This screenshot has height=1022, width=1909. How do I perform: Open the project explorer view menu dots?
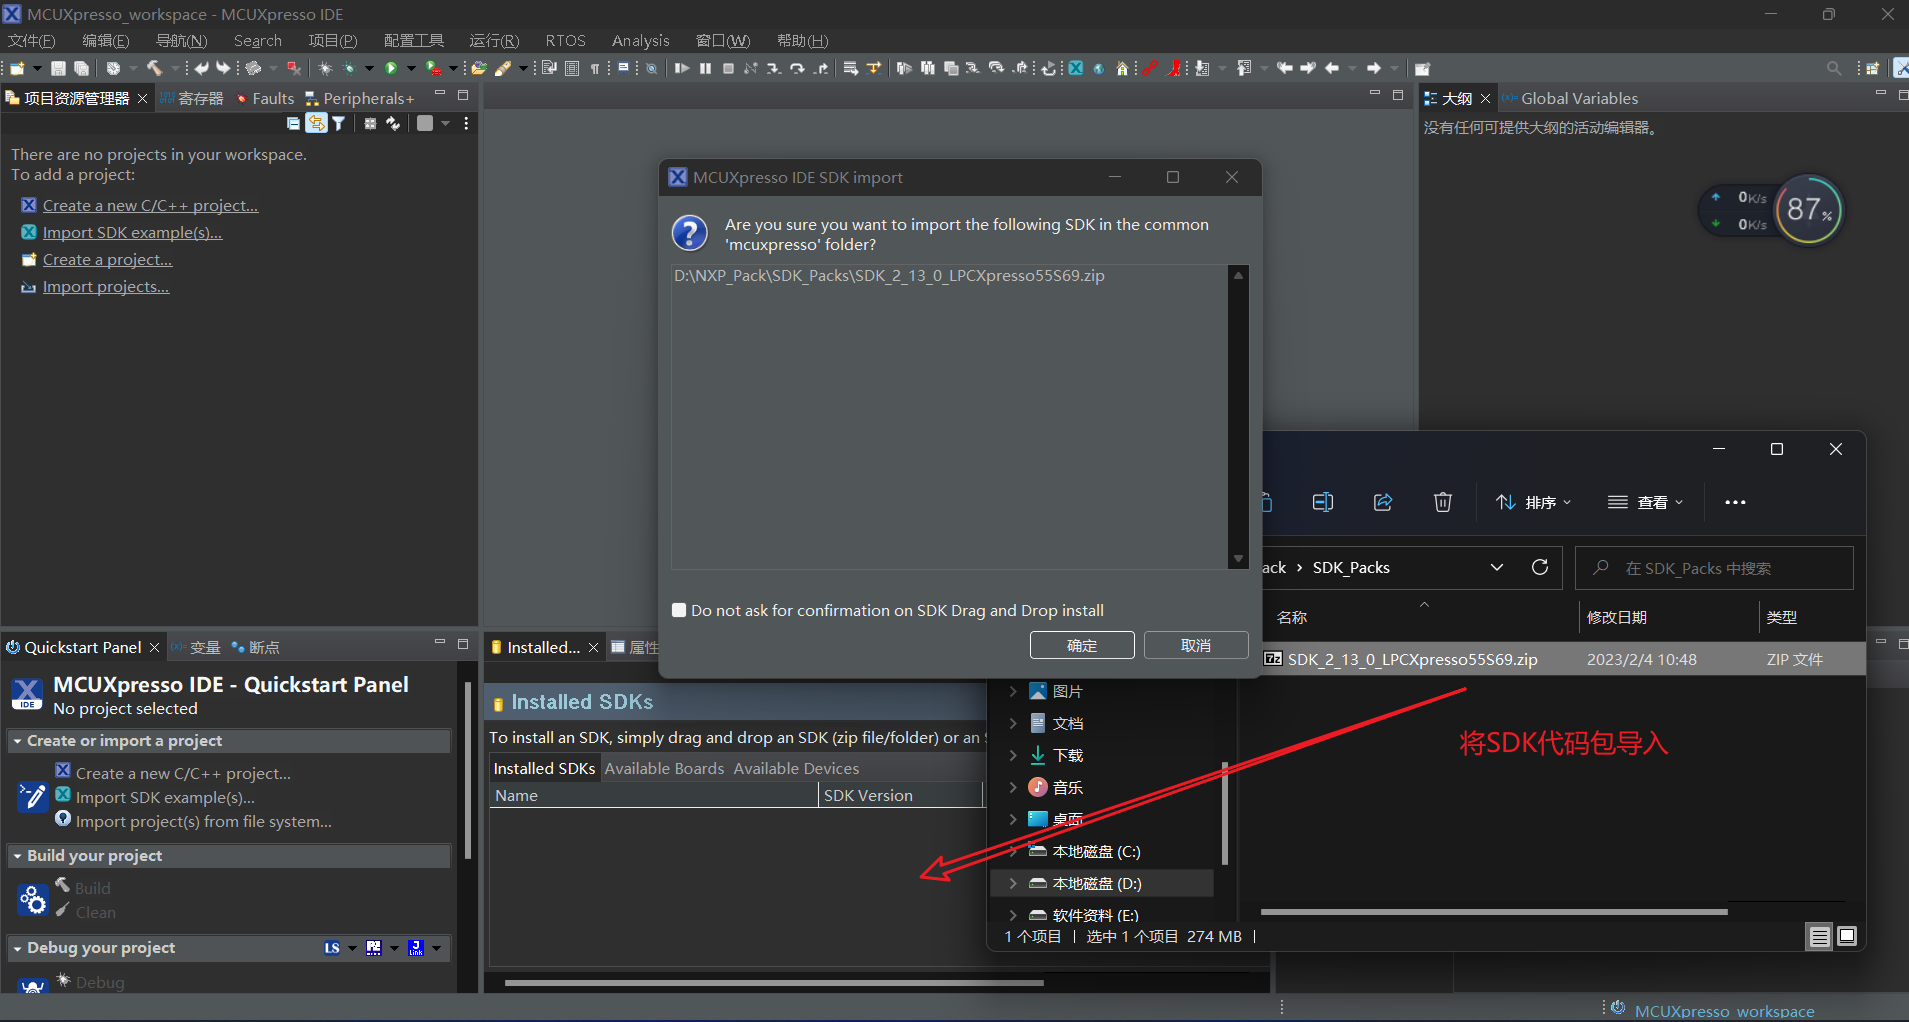466,123
